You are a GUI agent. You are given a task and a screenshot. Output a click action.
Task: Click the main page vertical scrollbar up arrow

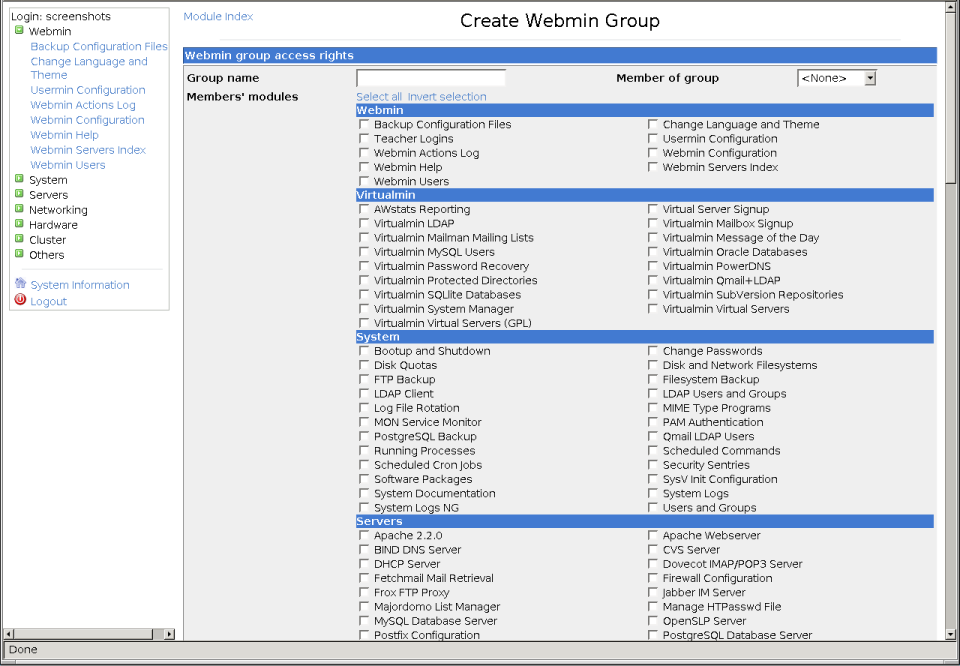[950, 5]
